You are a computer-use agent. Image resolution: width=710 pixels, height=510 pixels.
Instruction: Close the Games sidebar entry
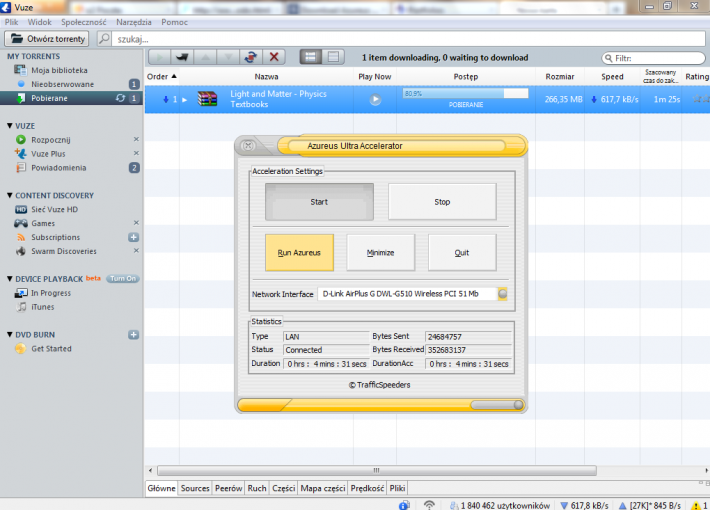(136, 223)
